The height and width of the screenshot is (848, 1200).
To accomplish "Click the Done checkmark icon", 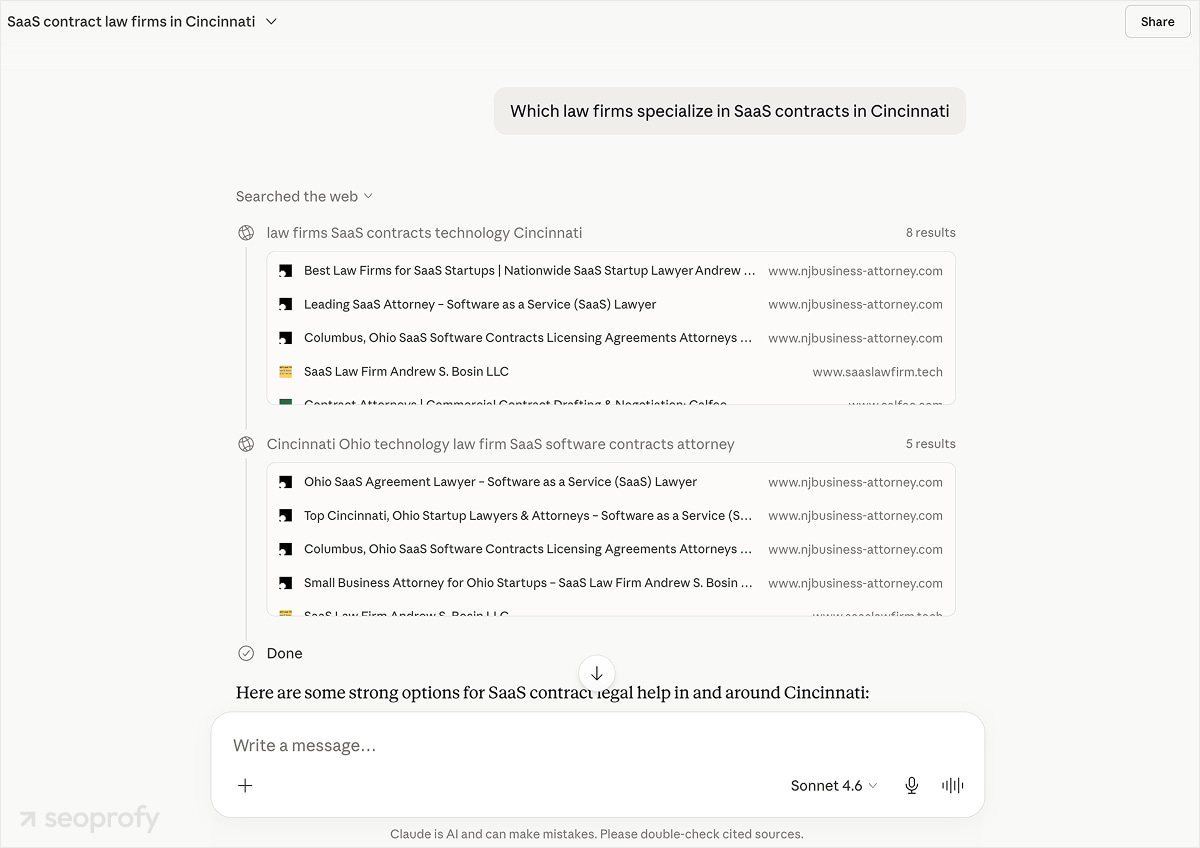I will click(246, 653).
